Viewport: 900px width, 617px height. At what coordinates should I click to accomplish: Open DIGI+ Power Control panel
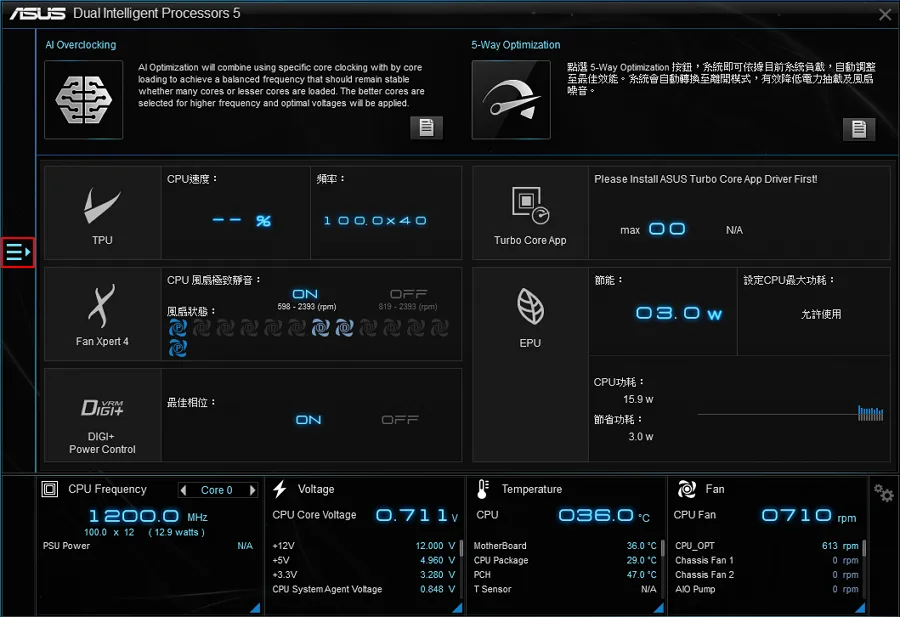point(102,415)
